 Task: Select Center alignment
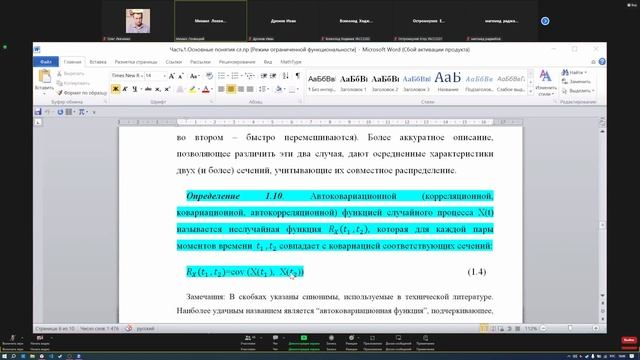click(231, 89)
